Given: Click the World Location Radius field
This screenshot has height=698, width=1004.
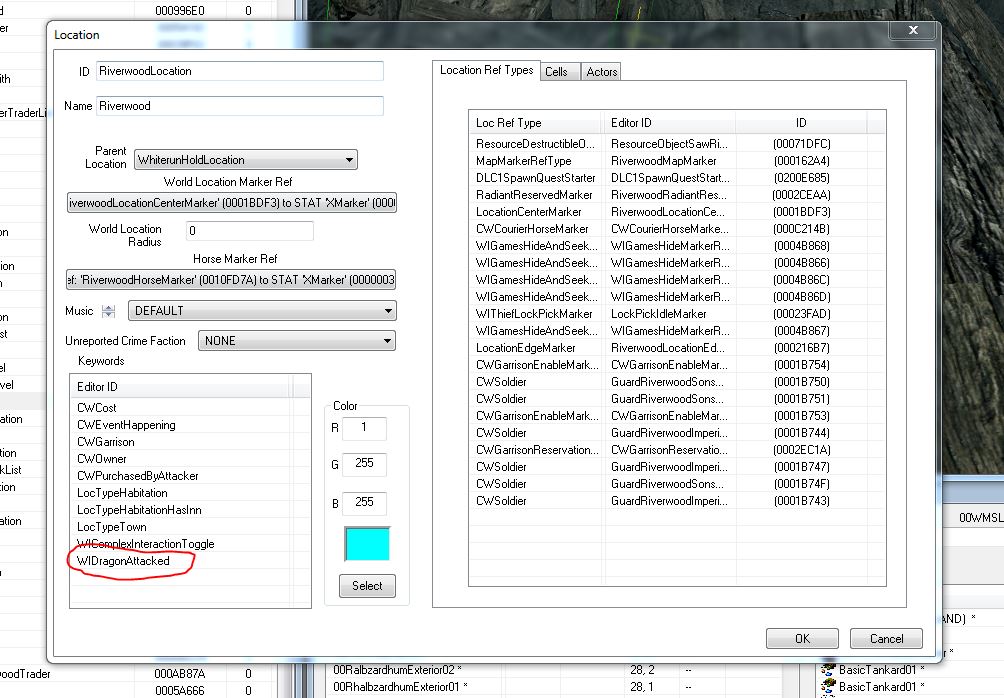Looking at the screenshot, I should pyautogui.click(x=249, y=231).
